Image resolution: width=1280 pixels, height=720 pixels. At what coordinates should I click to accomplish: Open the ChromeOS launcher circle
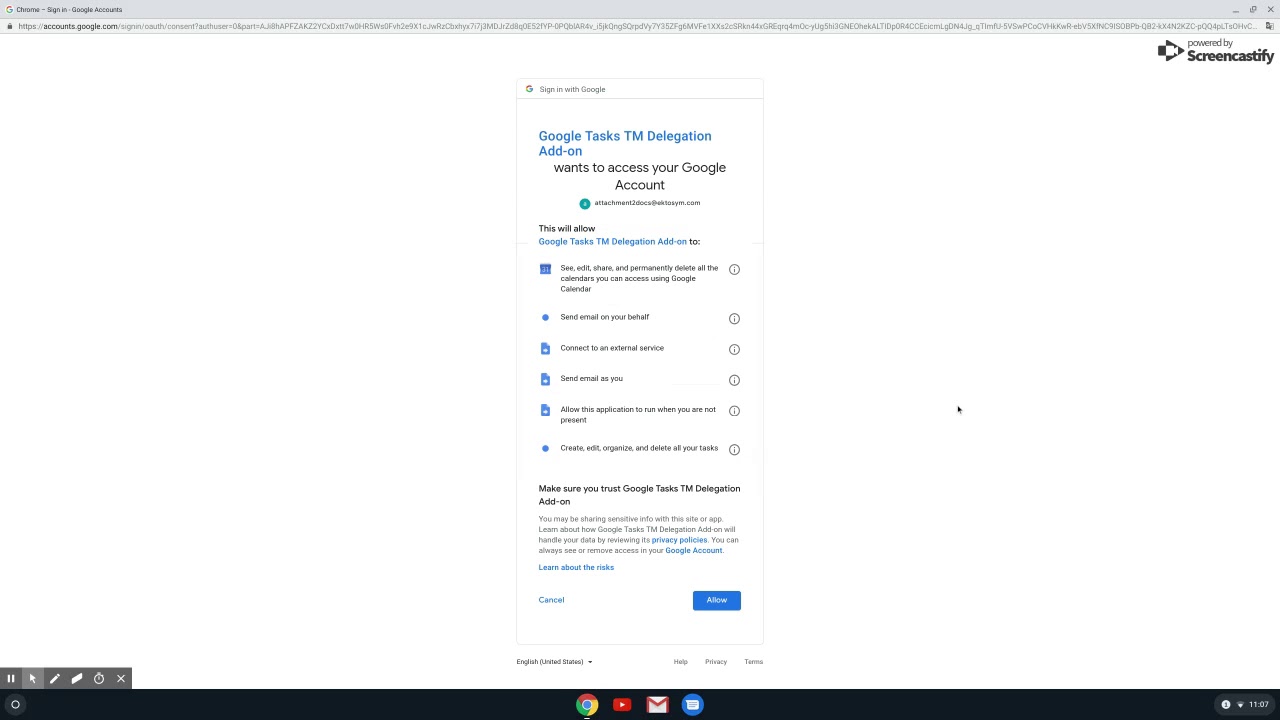tap(15, 705)
